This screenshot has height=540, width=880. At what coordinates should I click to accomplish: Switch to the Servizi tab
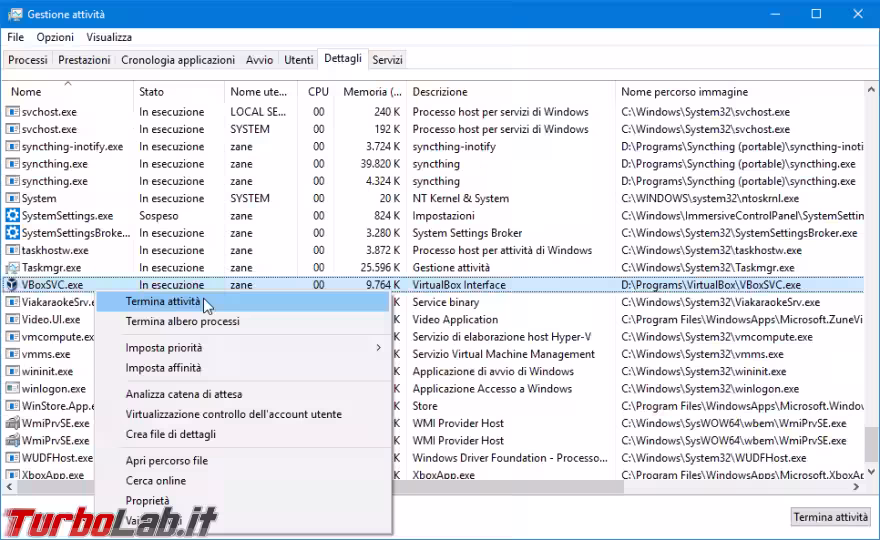click(x=387, y=60)
